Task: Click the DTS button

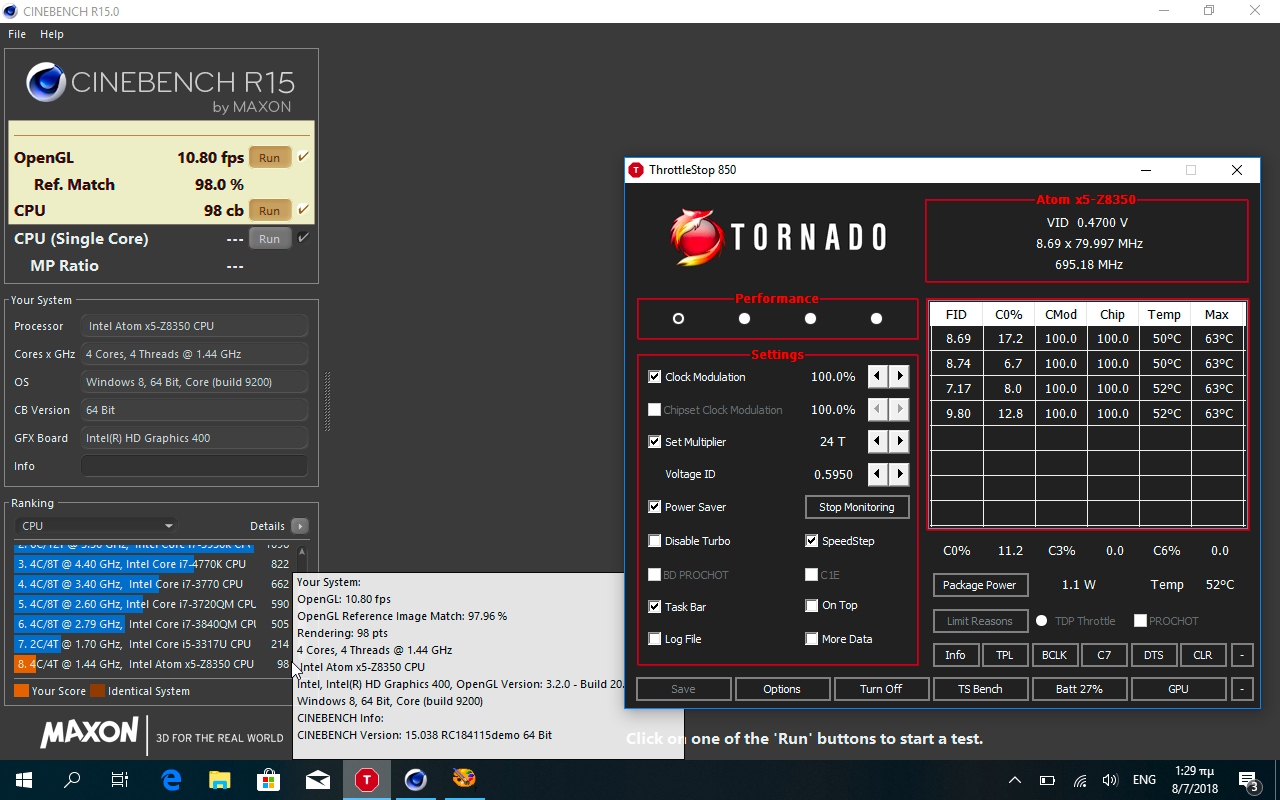Action: click(1153, 655)
